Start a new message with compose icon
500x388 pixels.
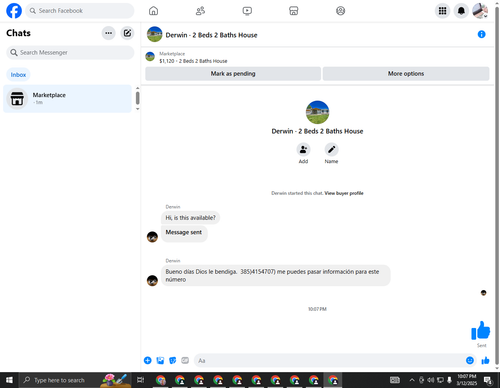(x=127, y=33)
